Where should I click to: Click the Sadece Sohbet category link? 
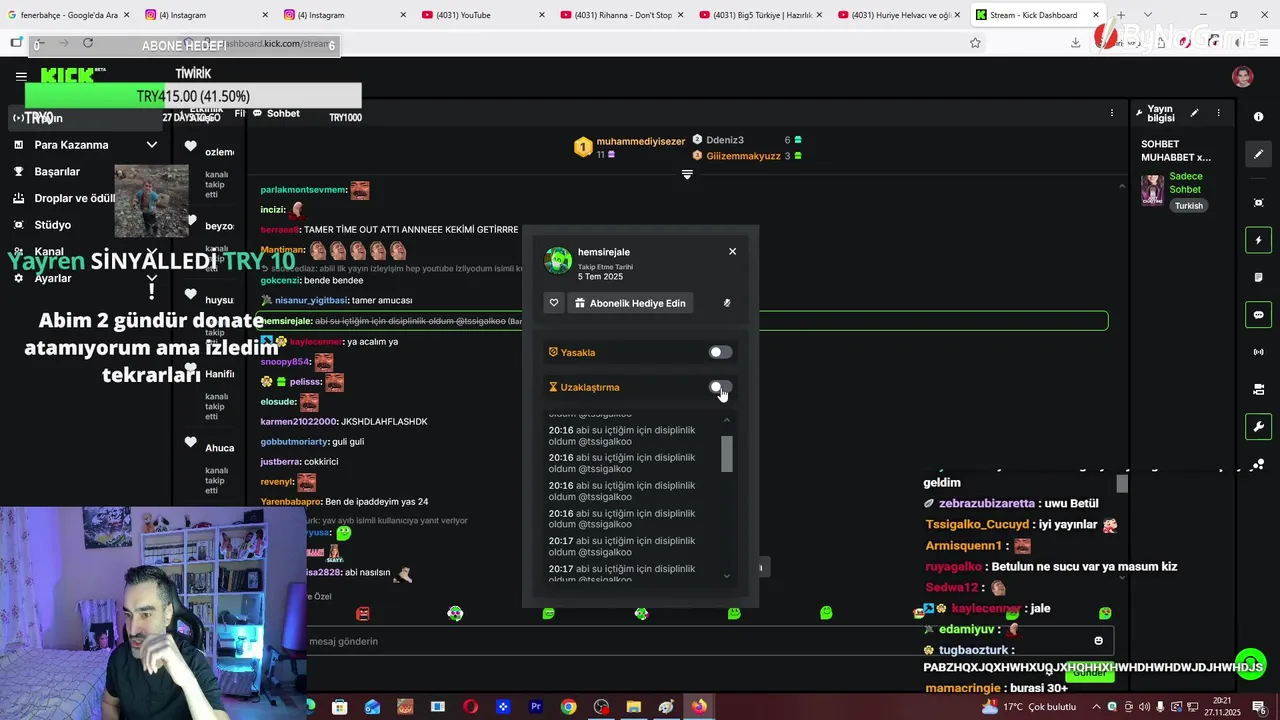(1185, 183)
